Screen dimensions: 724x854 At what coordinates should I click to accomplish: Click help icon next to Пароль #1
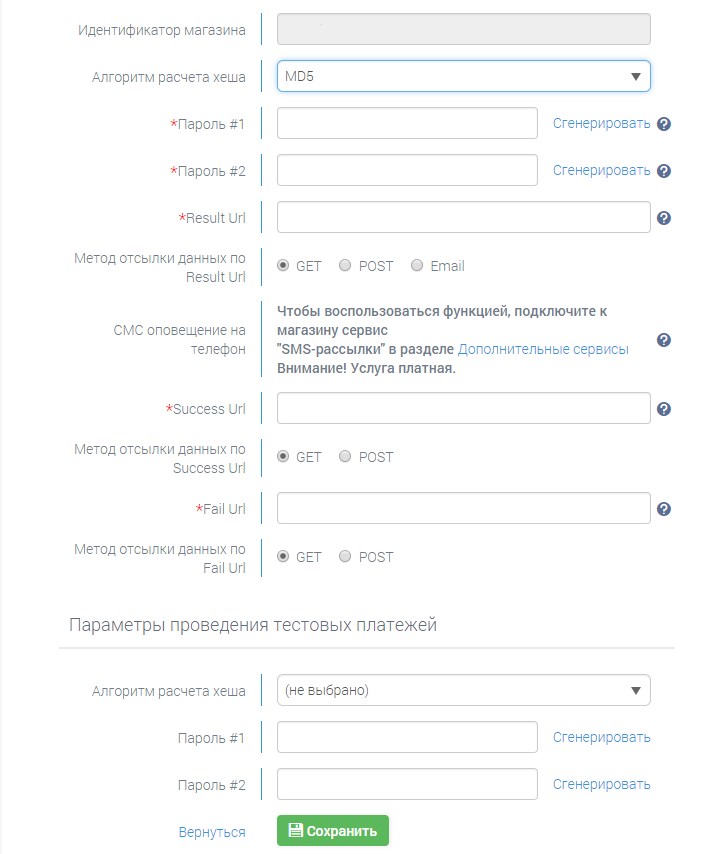[664, 124]
